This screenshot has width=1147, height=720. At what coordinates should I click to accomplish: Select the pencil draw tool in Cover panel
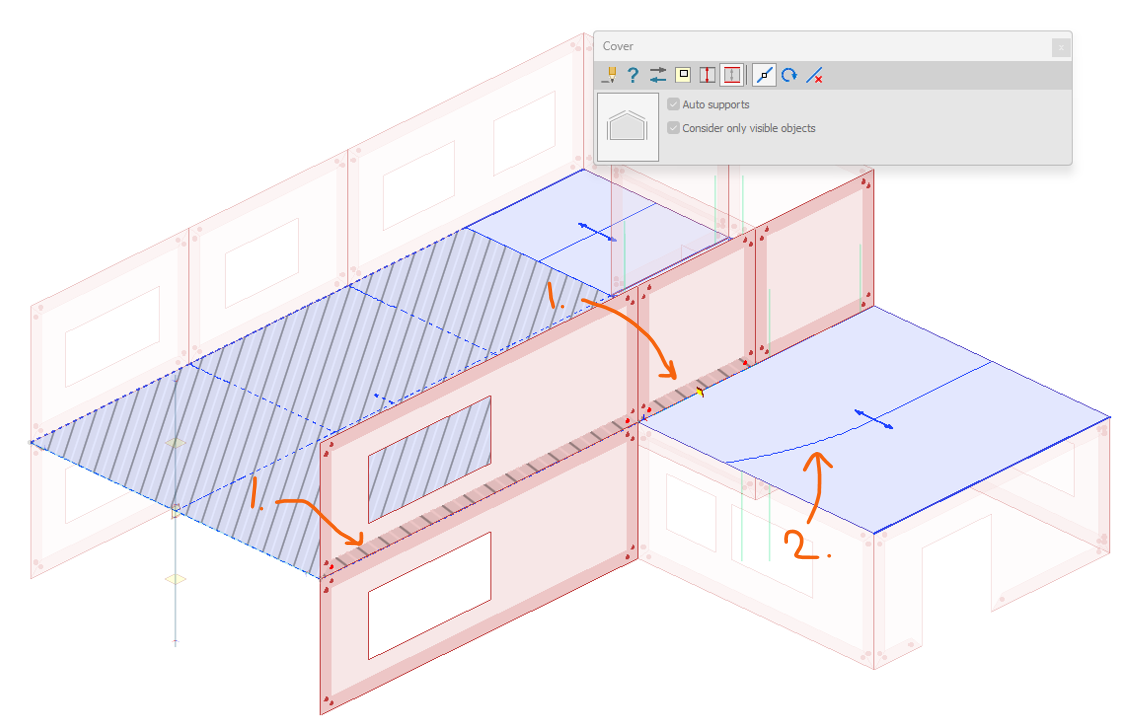pyautogui.click(x=609, y=75)
